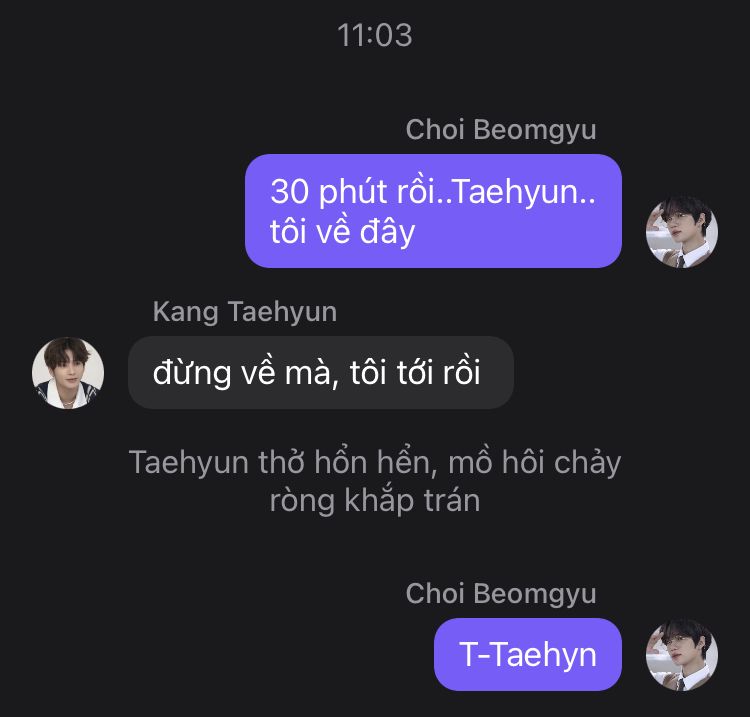This screenshot has height=717, width=750.
Task: Click 'Choi Beomgyu' name above 'T-Taehyn'
Action: (x=500, y=593)
